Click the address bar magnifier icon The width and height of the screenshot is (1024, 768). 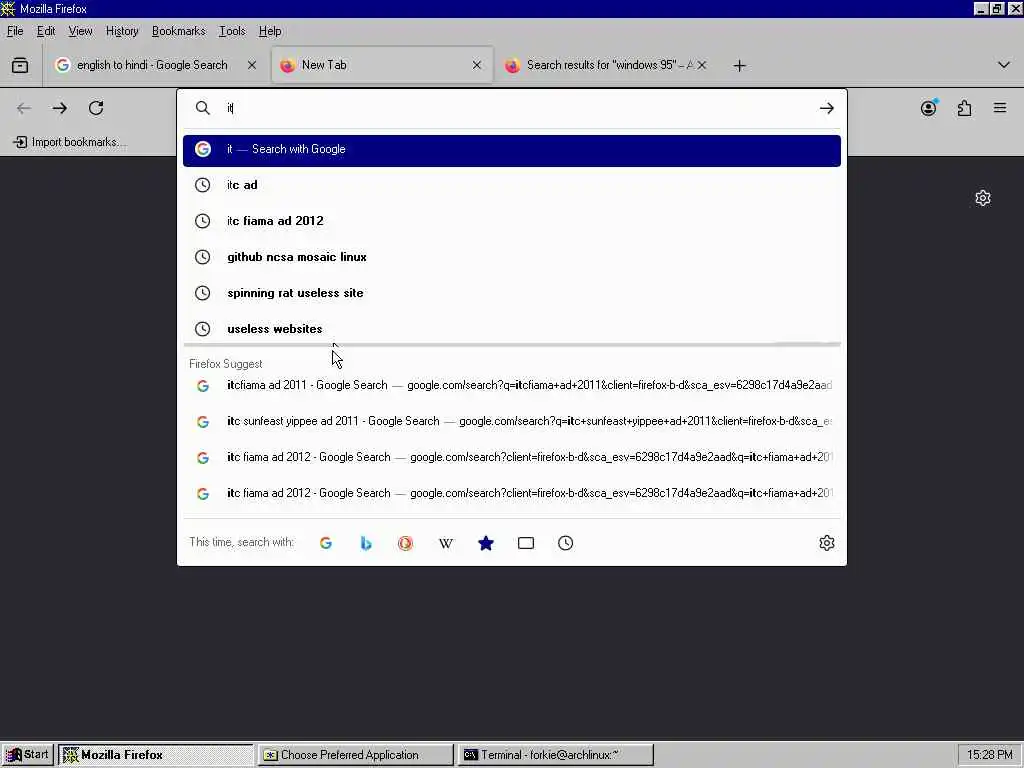[x=203, y=108]
